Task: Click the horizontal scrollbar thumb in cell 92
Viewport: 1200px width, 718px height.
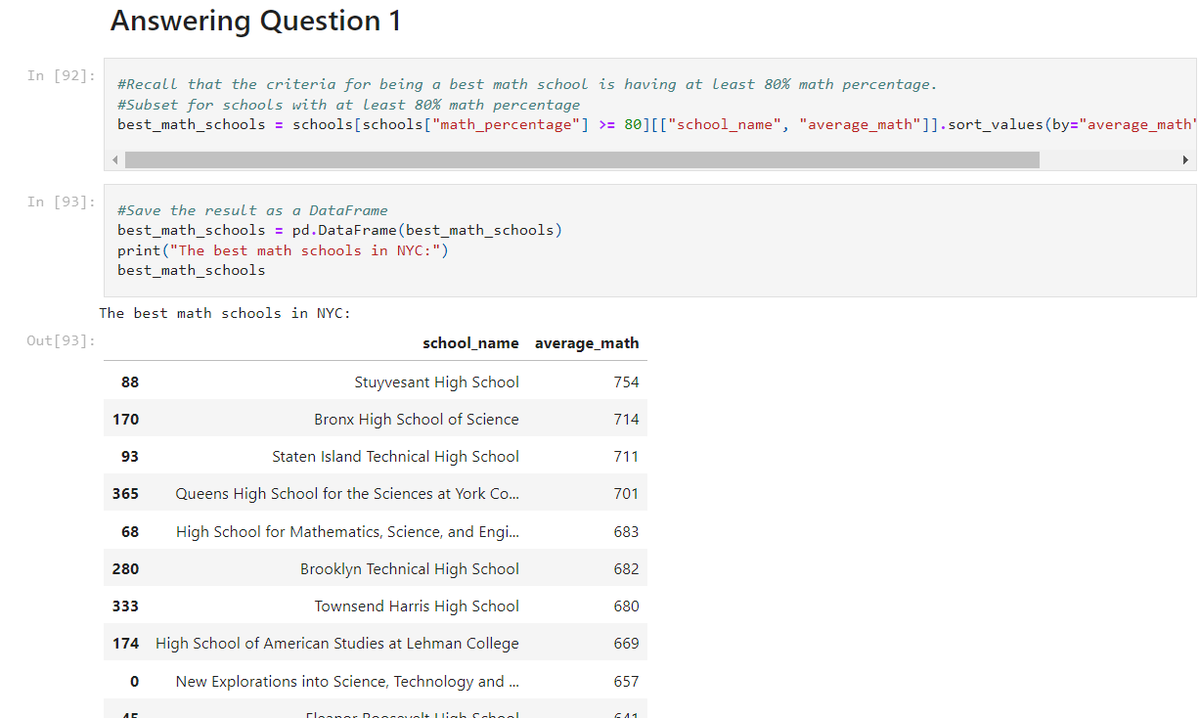Action: [x=581, y=160]
